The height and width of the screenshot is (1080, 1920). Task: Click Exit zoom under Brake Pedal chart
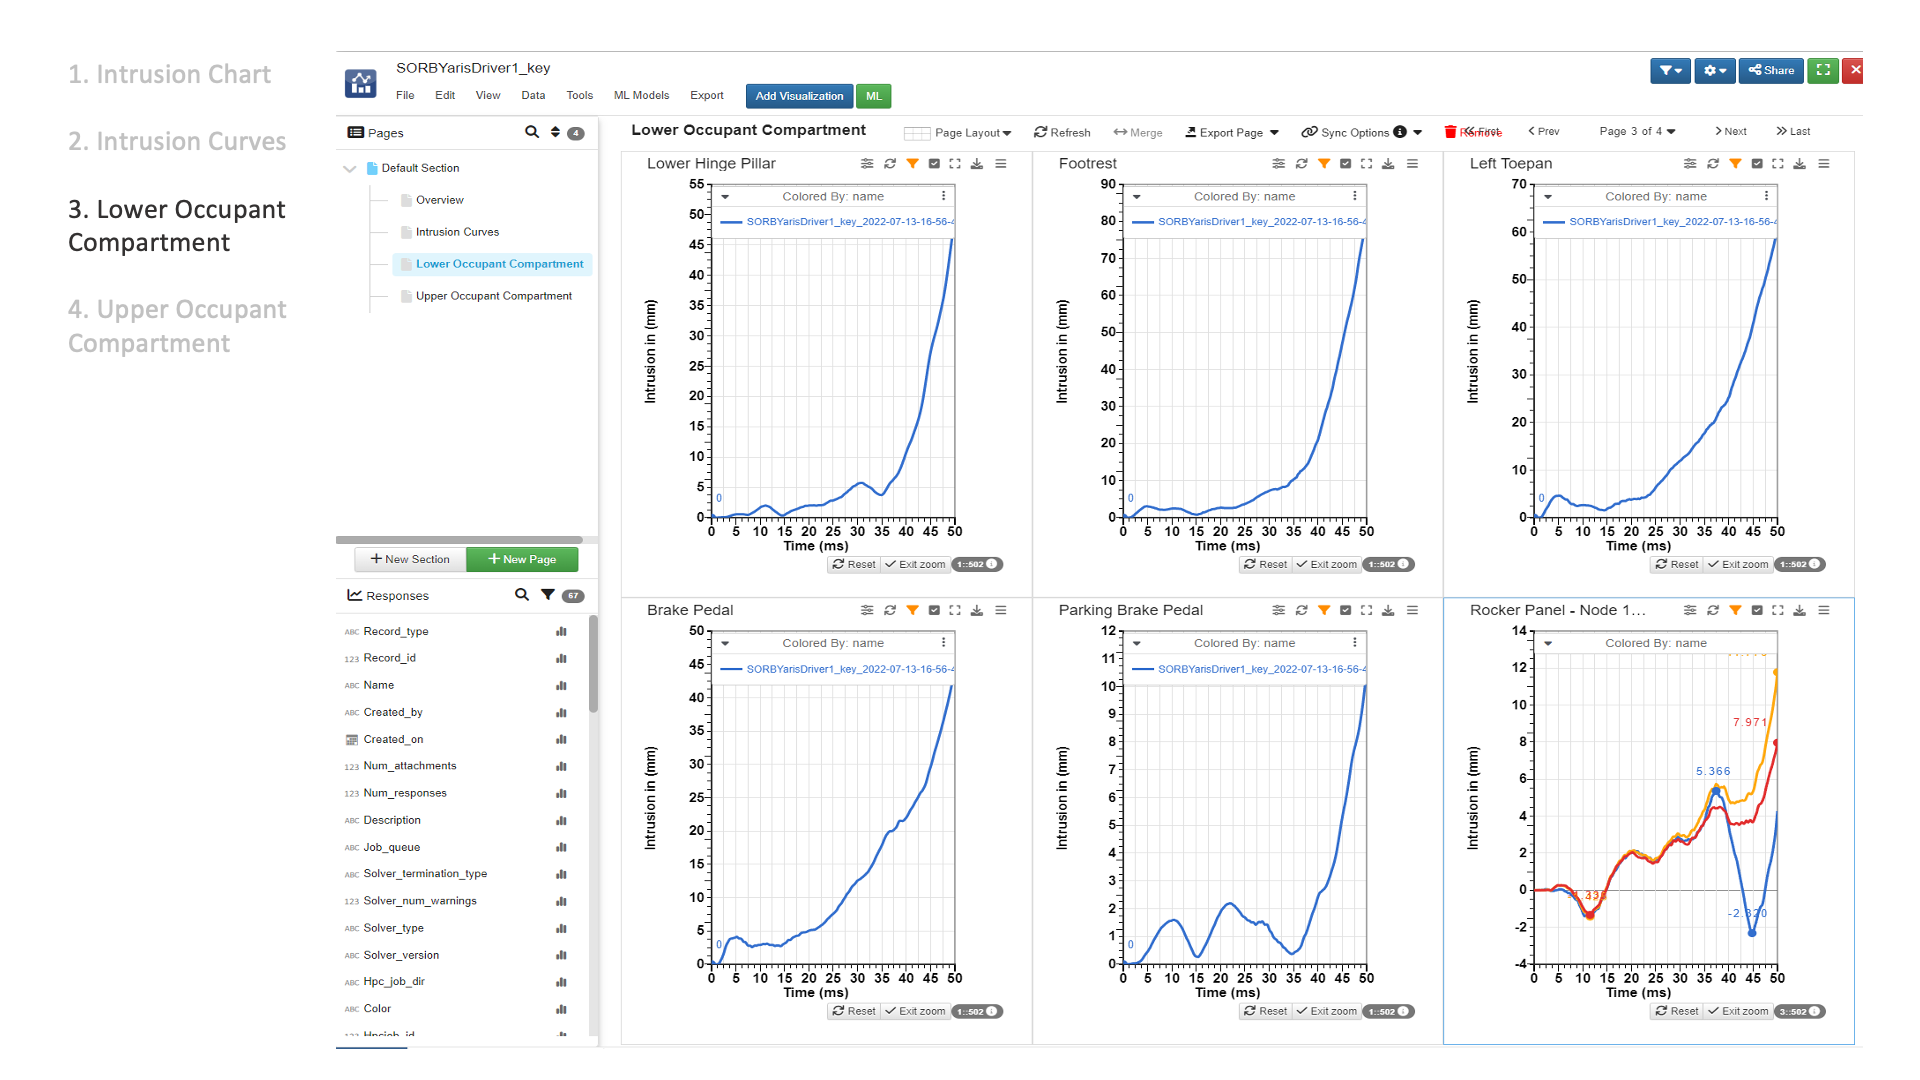point(915,1012)
